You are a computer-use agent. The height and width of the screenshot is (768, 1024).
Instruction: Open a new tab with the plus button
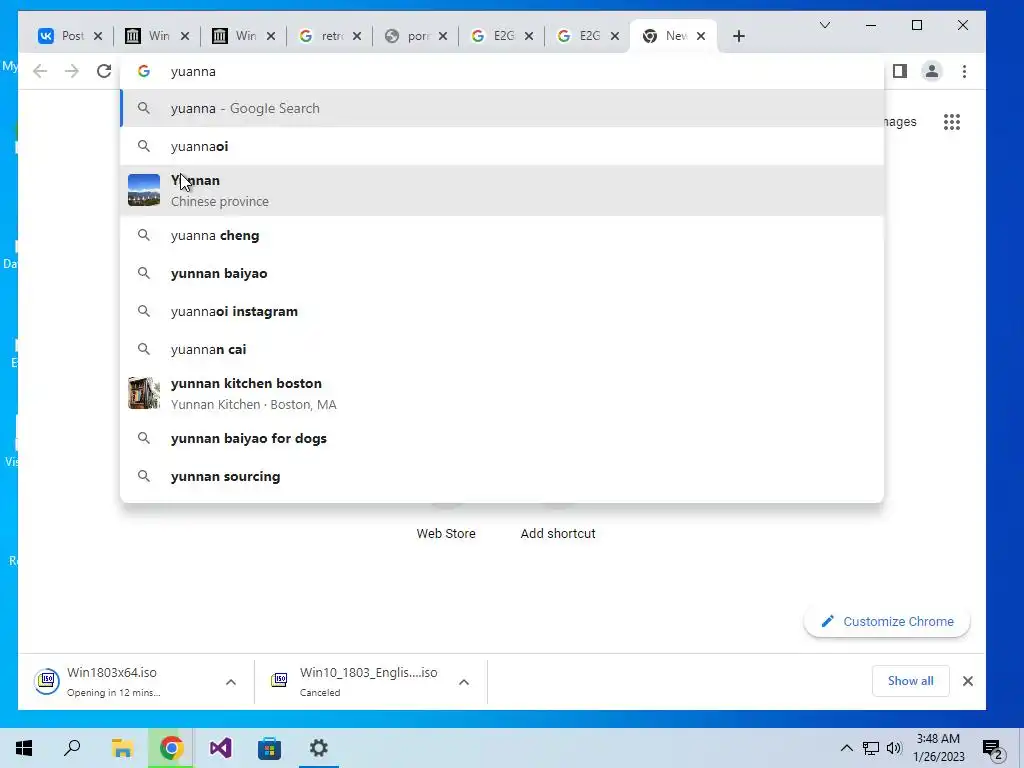tap(739, 36)
